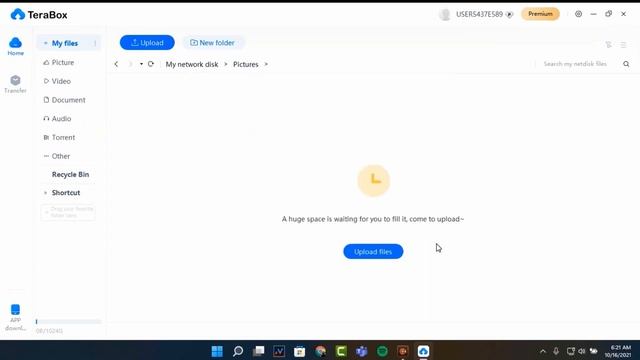Go back with the navigation arrow
The width and height of the screenshot is (640, 360).
point(116,64)
